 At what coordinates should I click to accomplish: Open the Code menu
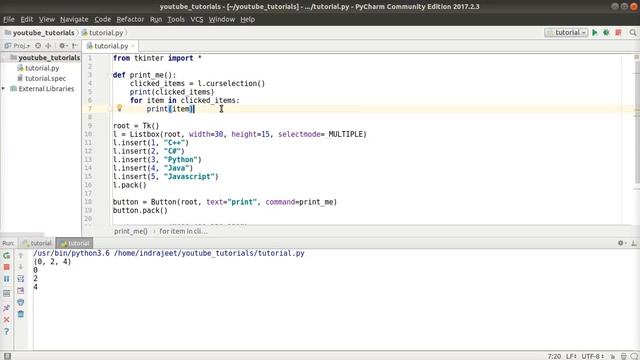102,19
